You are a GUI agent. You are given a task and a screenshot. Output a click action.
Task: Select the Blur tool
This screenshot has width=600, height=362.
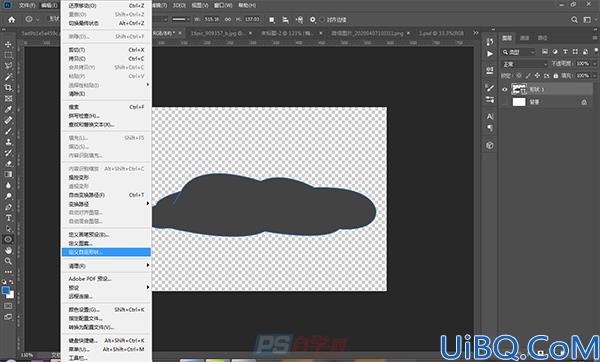(x=8, y=185)
